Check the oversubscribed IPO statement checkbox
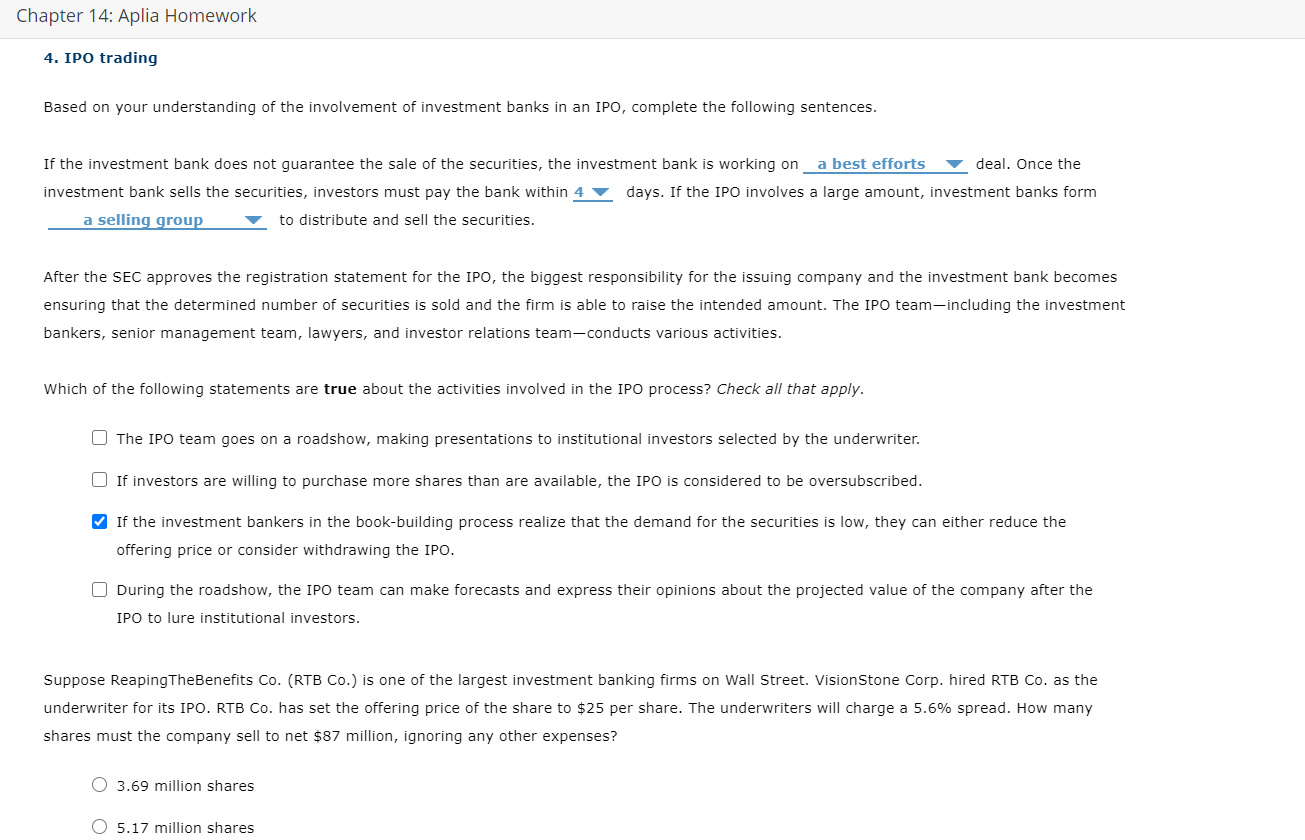 pyautogui.click(x=99, y=479)
